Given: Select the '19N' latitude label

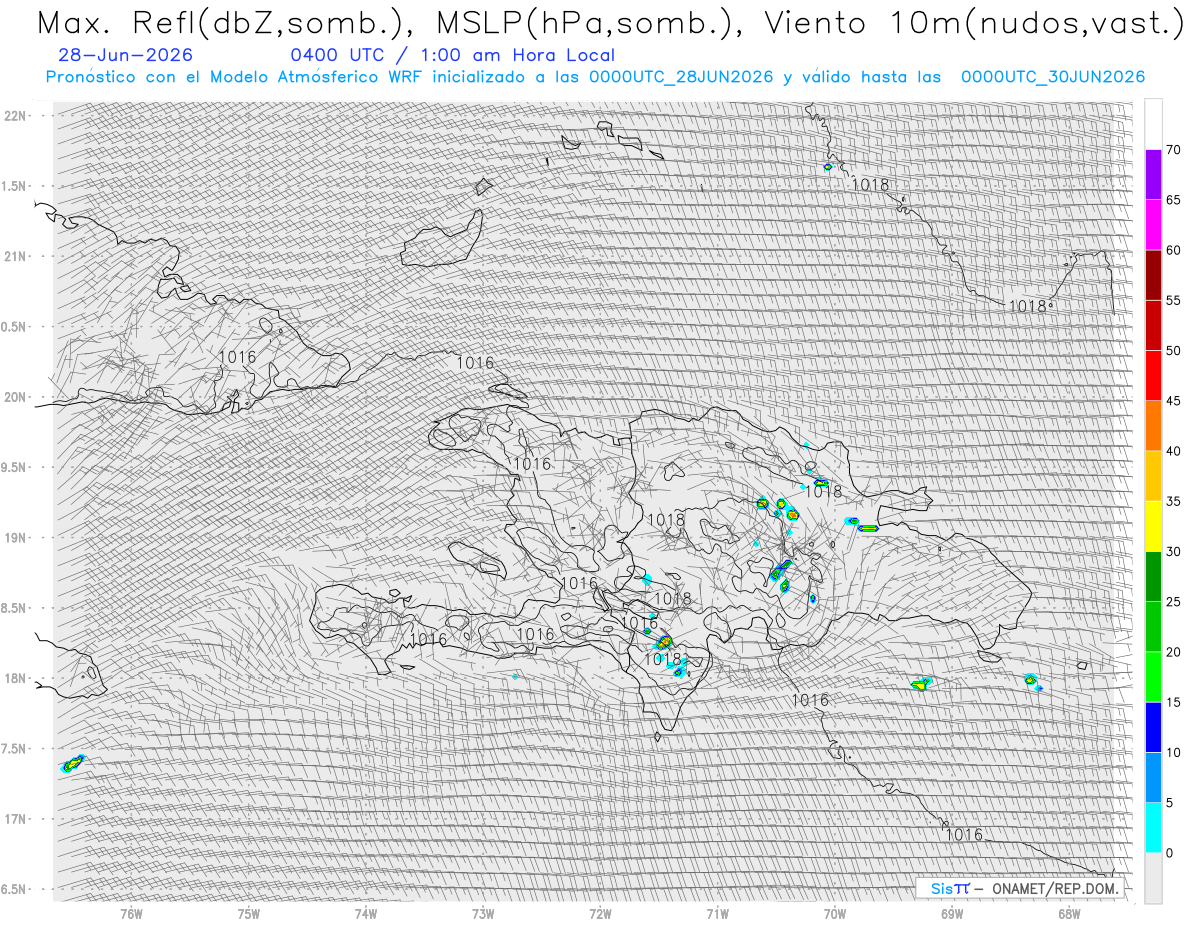Looking at the screenshot, I should (x=15, y=538).
